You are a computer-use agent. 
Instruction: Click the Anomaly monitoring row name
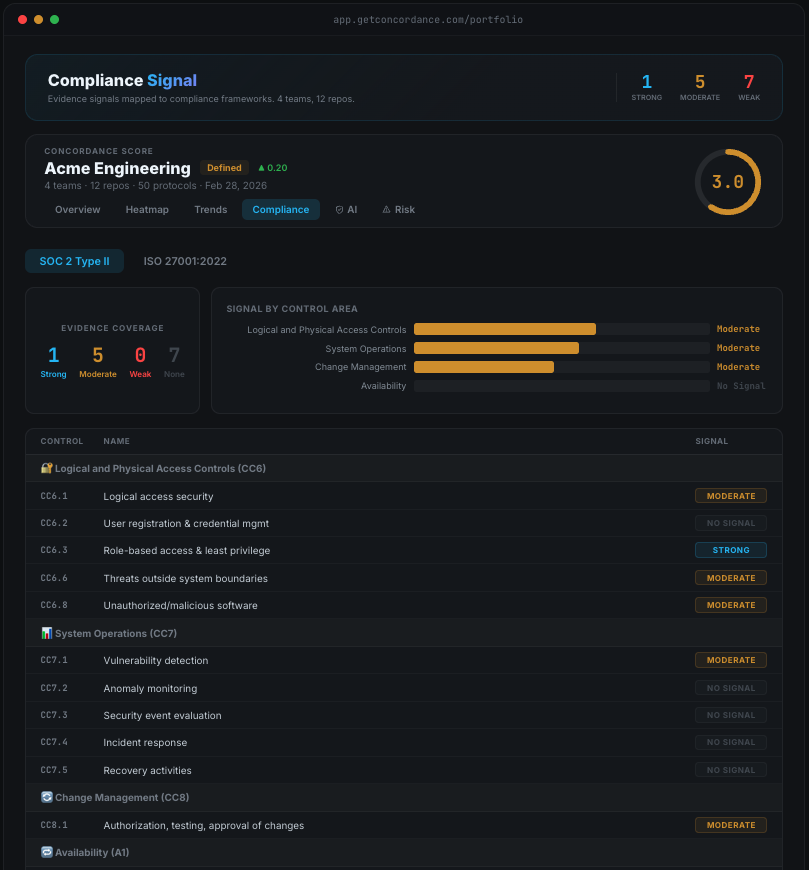(x=150, y=688)
